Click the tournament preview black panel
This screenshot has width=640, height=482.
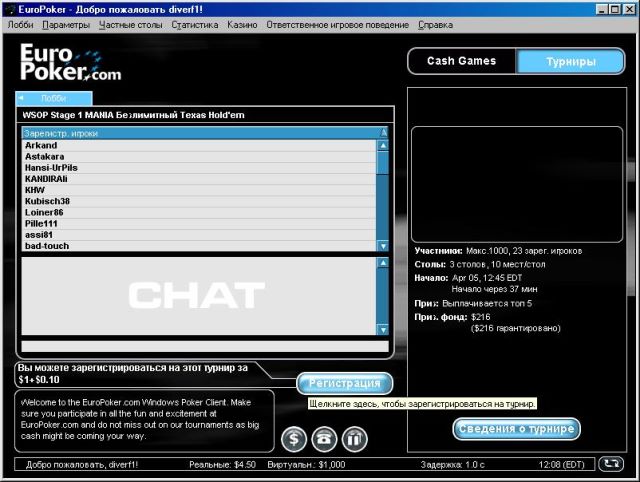coord(517,184)
